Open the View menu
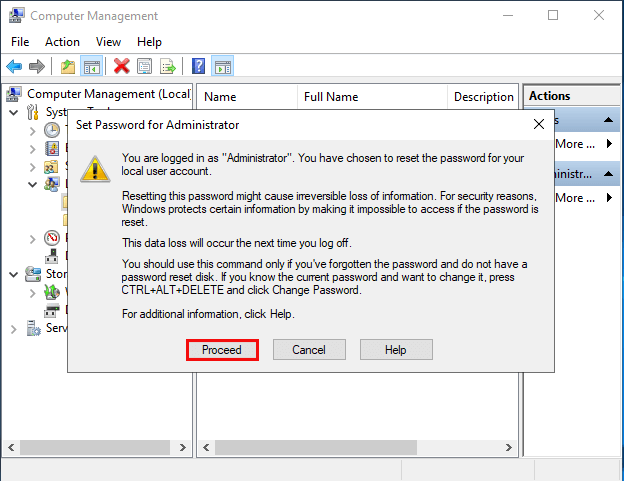 pyautogui.click(x=108, y=42)
